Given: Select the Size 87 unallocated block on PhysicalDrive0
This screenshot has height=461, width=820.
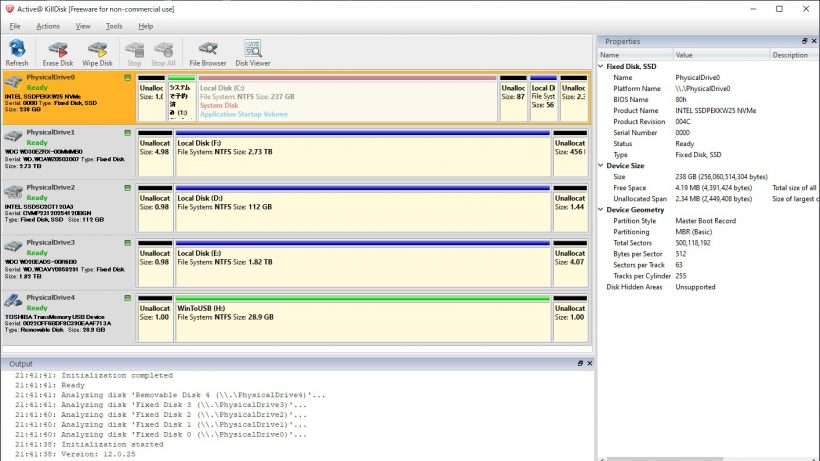Looking at the screenshot, I should click(513, 98).
